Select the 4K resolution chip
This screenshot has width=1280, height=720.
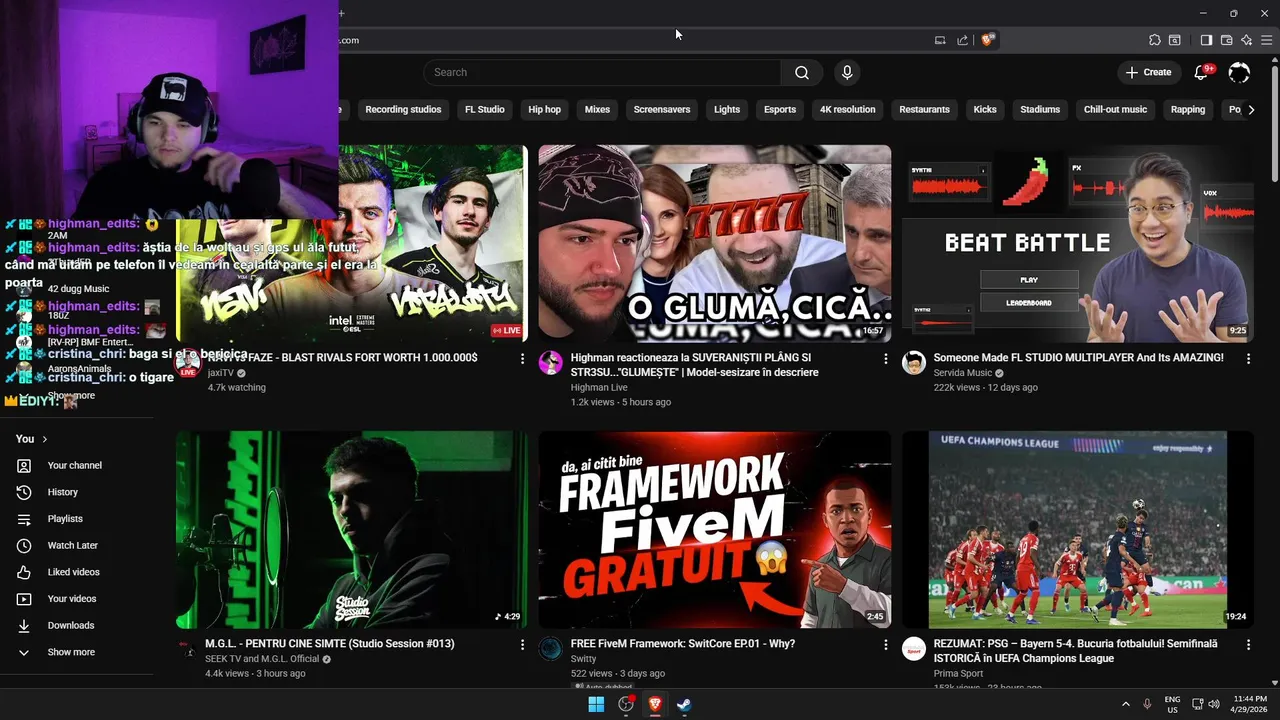(848, 110)
